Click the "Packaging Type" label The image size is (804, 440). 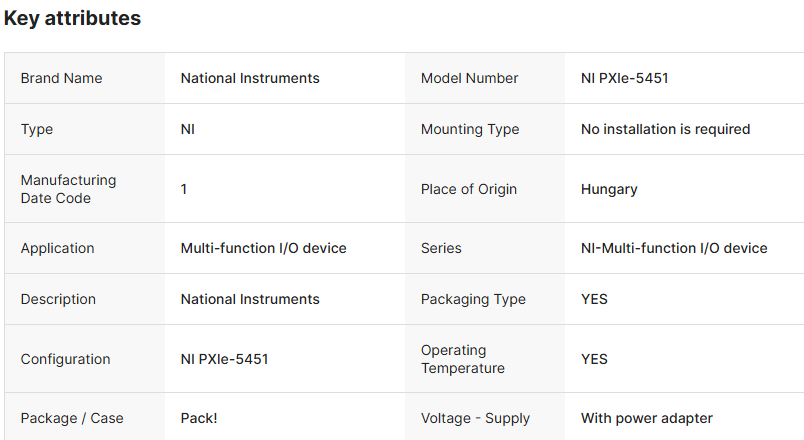coord(473,299)
